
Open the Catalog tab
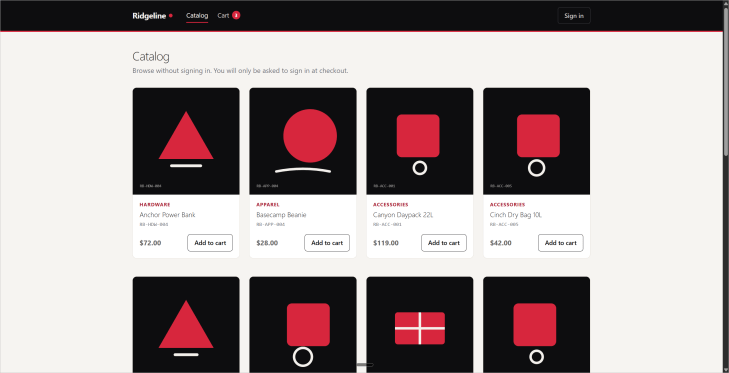click(x=197, y=16)
